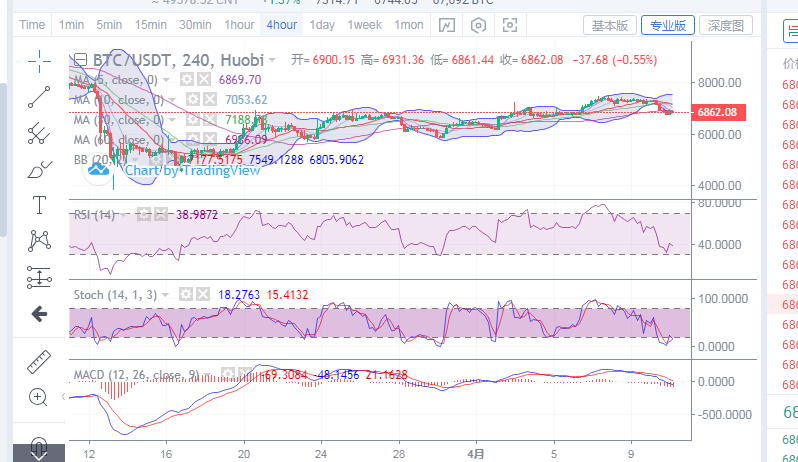Expand MA (5, close, 0) dropdown arrow
Screen dimensions: 798x462
click(x=166, y=80)
